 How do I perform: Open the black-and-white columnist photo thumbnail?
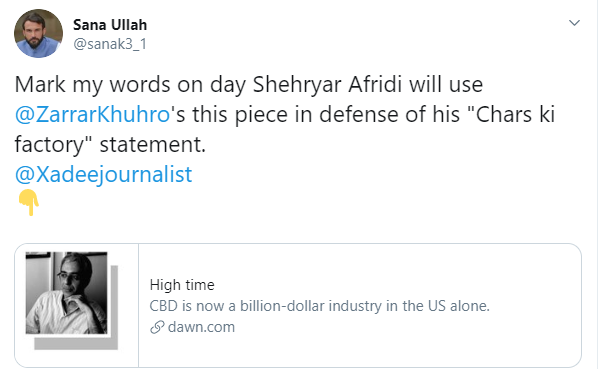pyautogui.click(x=66, y=293)
